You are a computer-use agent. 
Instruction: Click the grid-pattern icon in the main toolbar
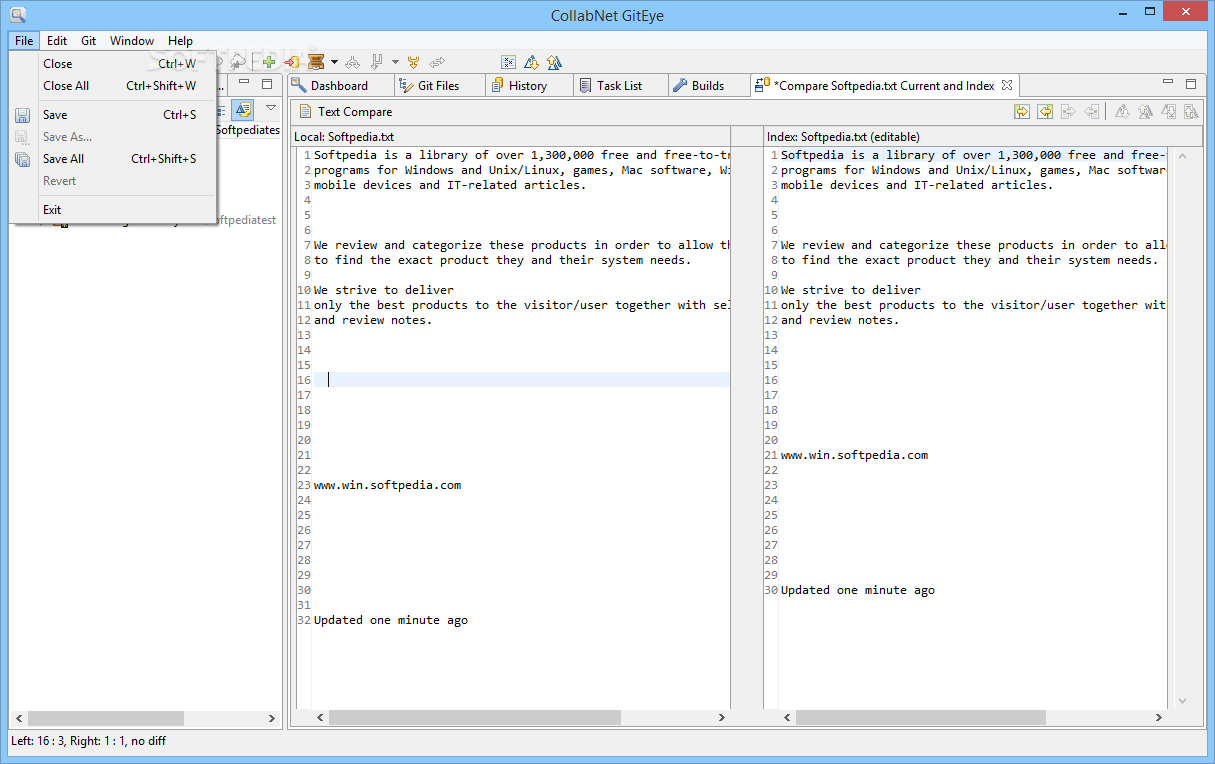[x=508, y=62]
